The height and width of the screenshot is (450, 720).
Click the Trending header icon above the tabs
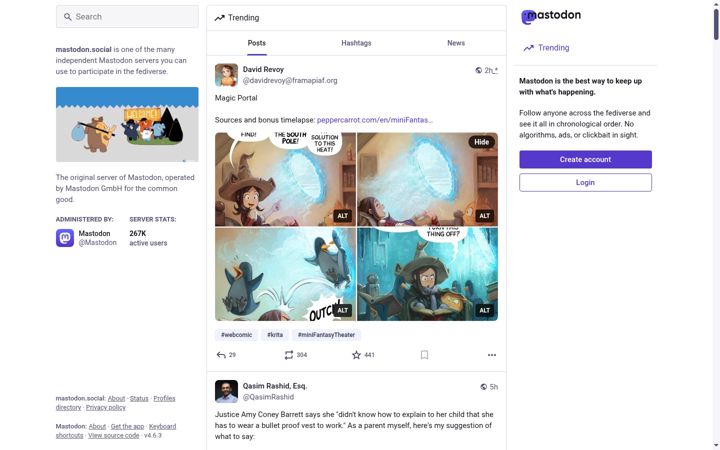(x=219, y=18)
